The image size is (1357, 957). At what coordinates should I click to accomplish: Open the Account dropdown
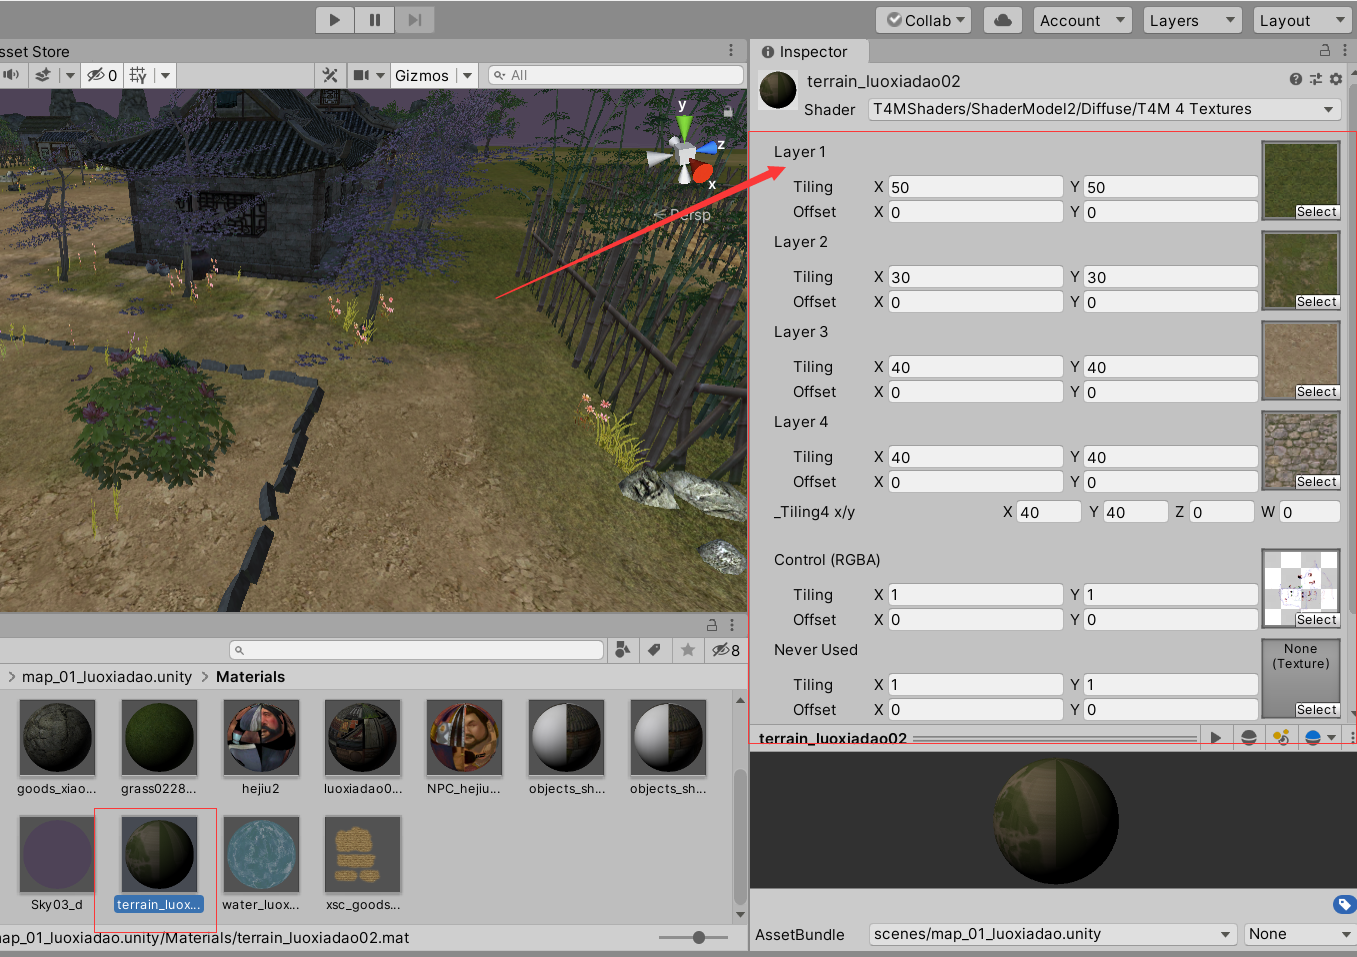(1083, 20)
